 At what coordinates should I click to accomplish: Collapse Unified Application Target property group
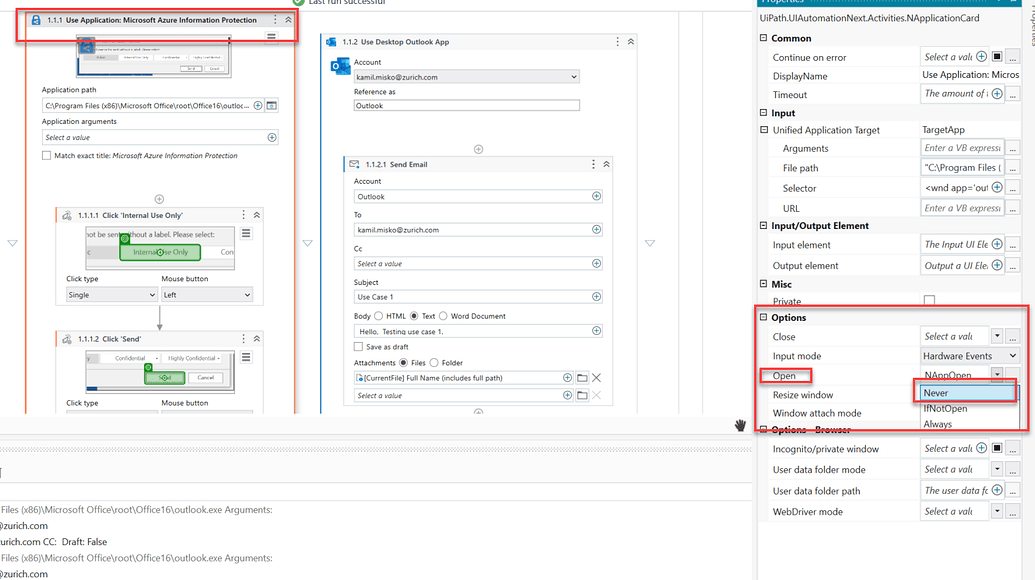pos(764,130)
